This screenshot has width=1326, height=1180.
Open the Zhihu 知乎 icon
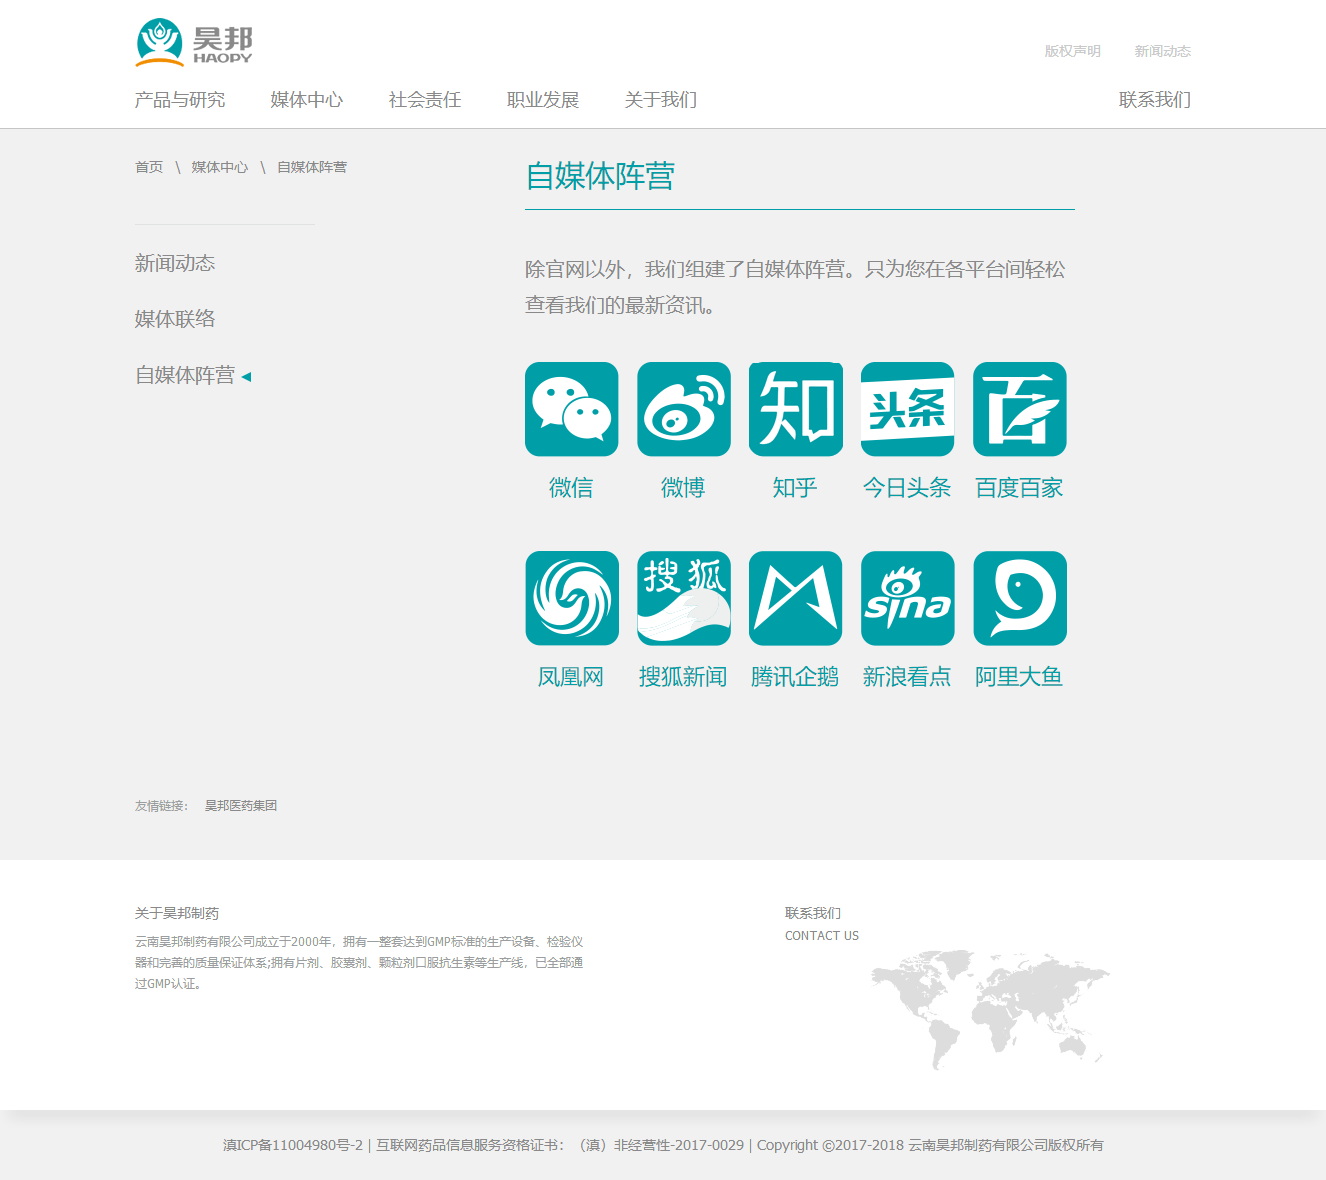coord(795,409)
